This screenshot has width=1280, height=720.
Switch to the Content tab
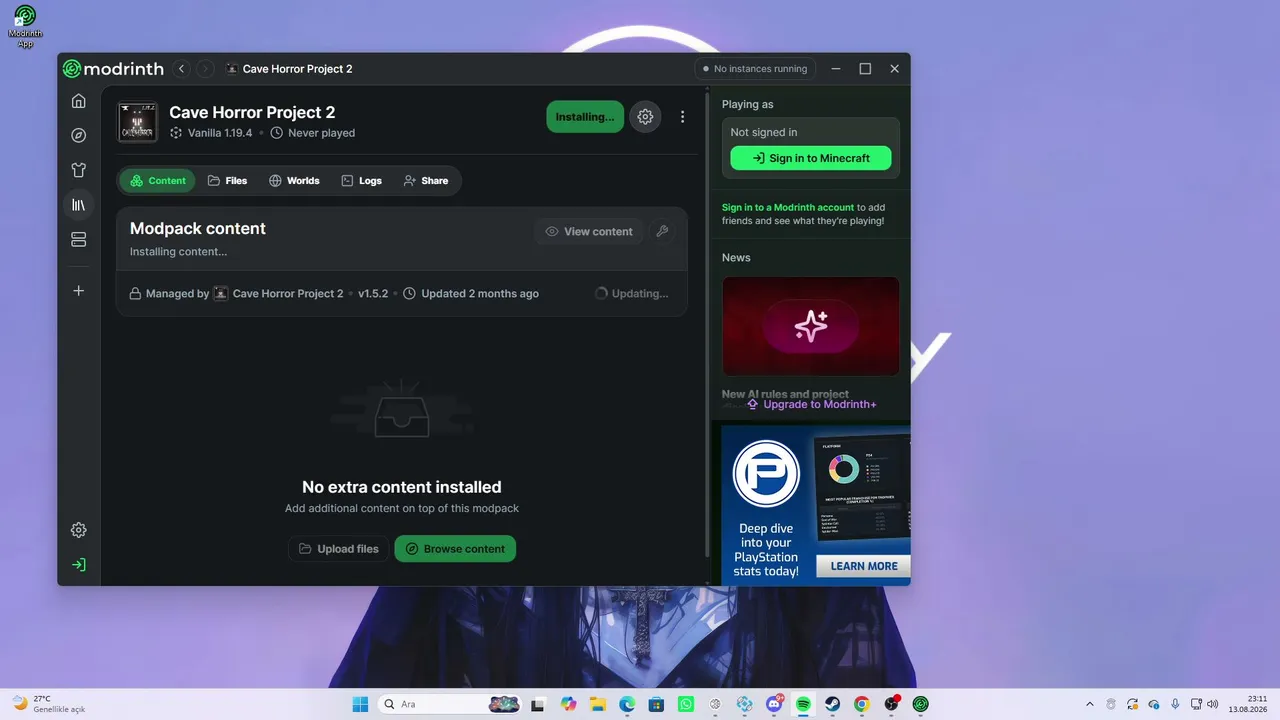point(158,181)
